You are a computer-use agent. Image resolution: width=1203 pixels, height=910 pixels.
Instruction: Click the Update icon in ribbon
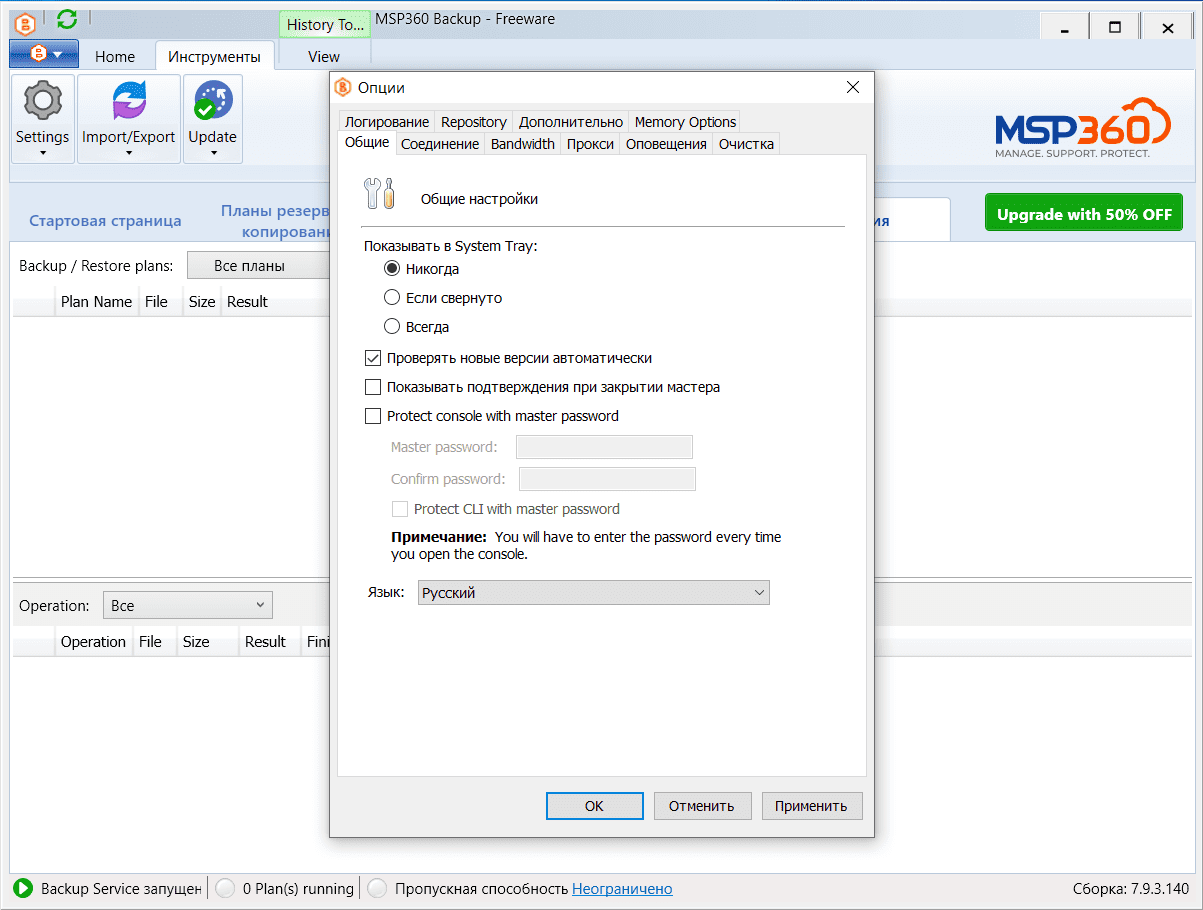(x=212, y=100)
